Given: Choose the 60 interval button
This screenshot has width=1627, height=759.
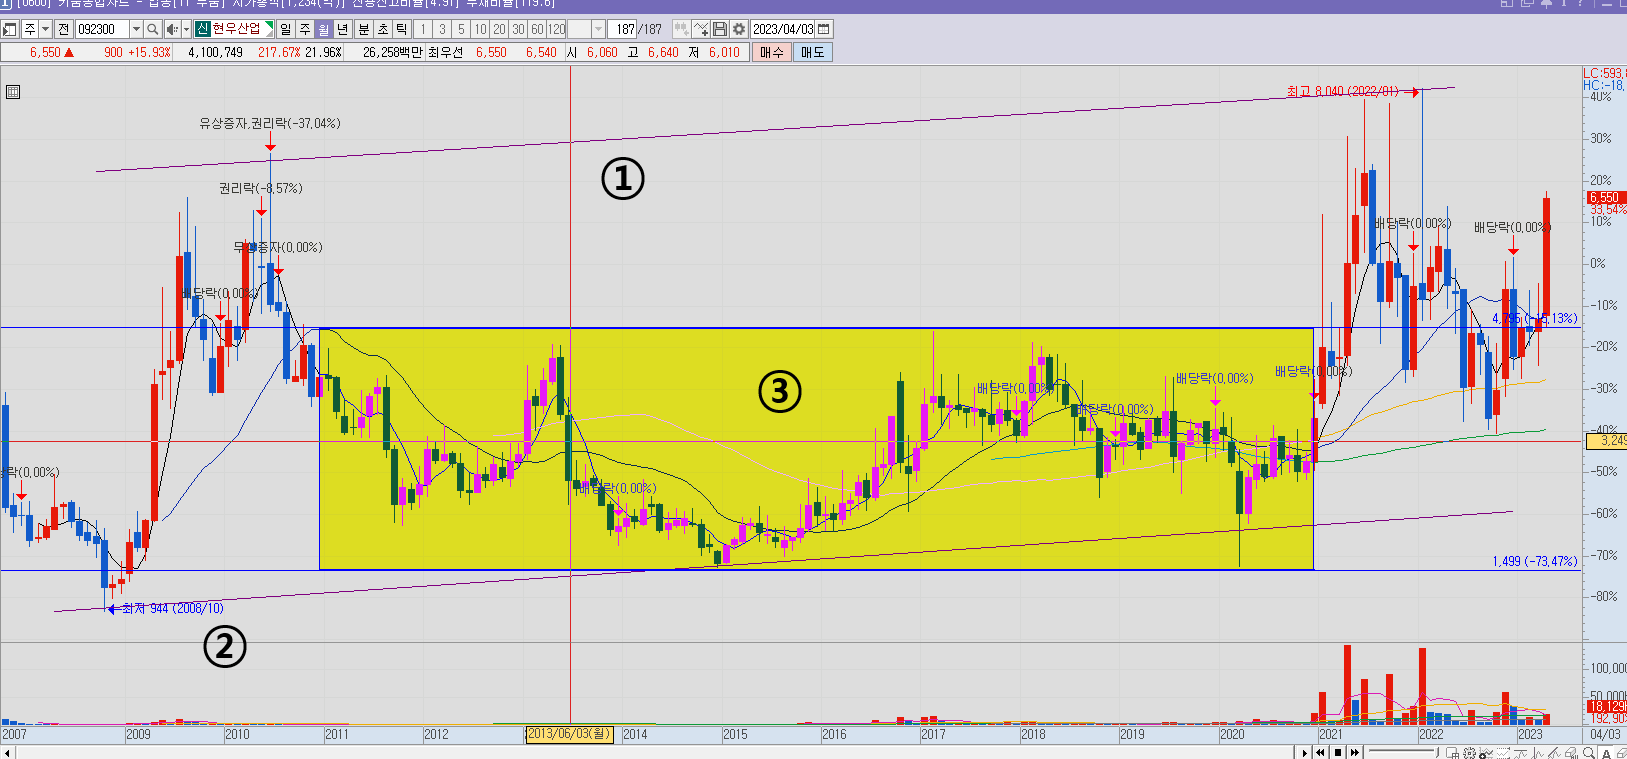Looking at the screenshot, I should (x=537, y=29).
